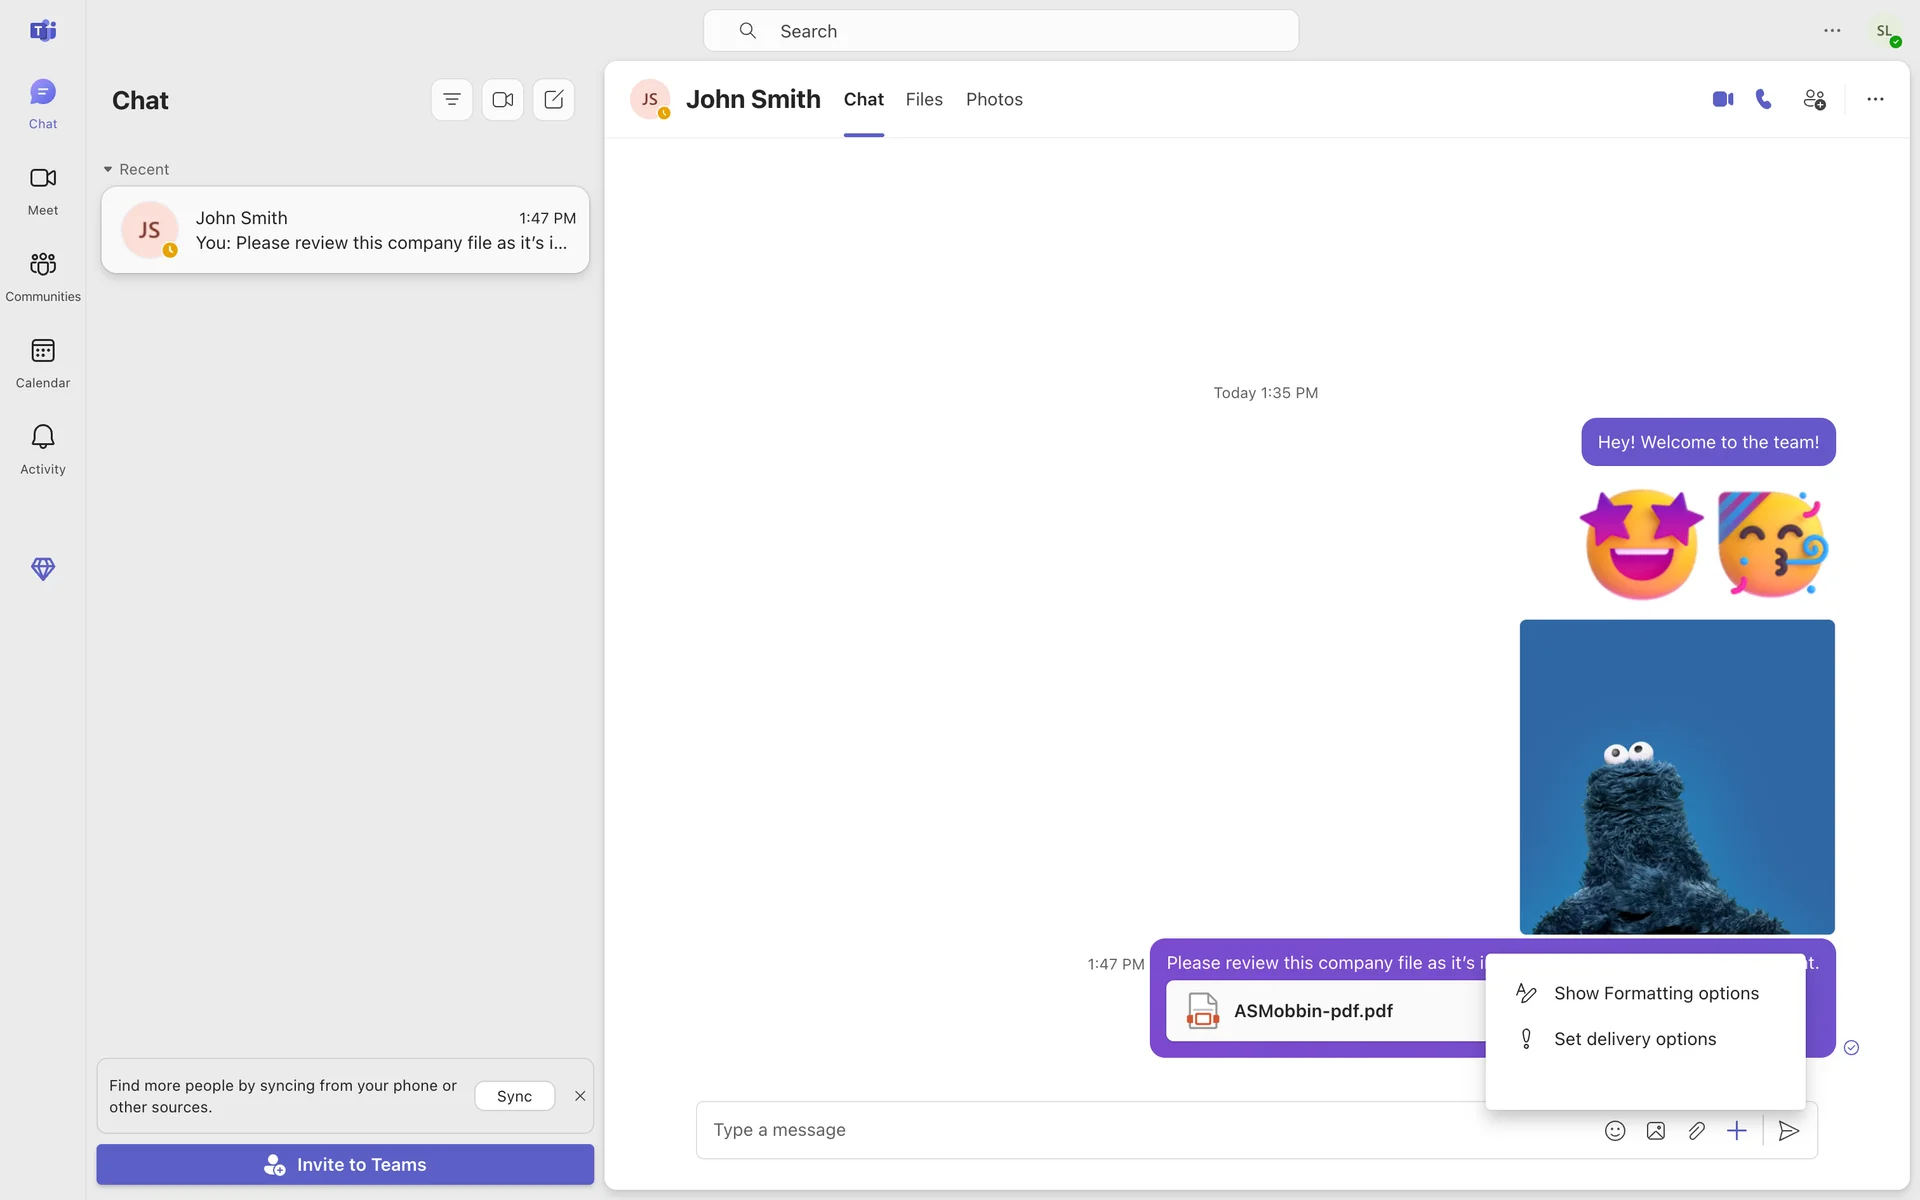1920x1200 pixels.
Task: Open the chat list filter button
Action: 452,99
